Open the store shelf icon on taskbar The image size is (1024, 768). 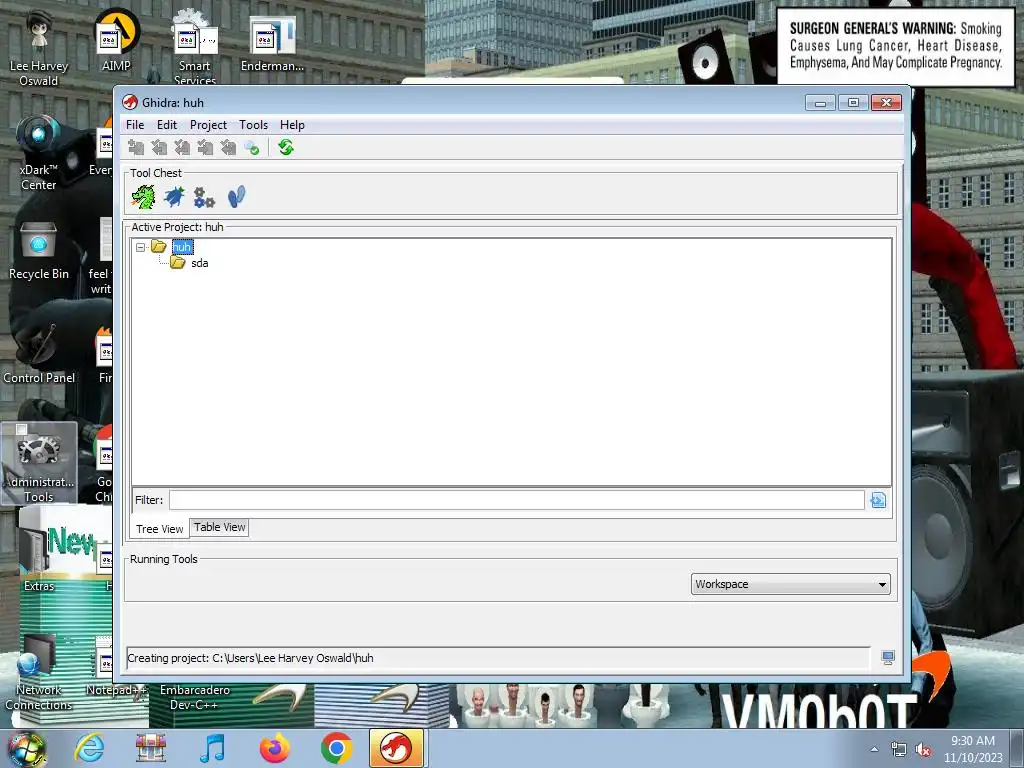tap(151, 748)
